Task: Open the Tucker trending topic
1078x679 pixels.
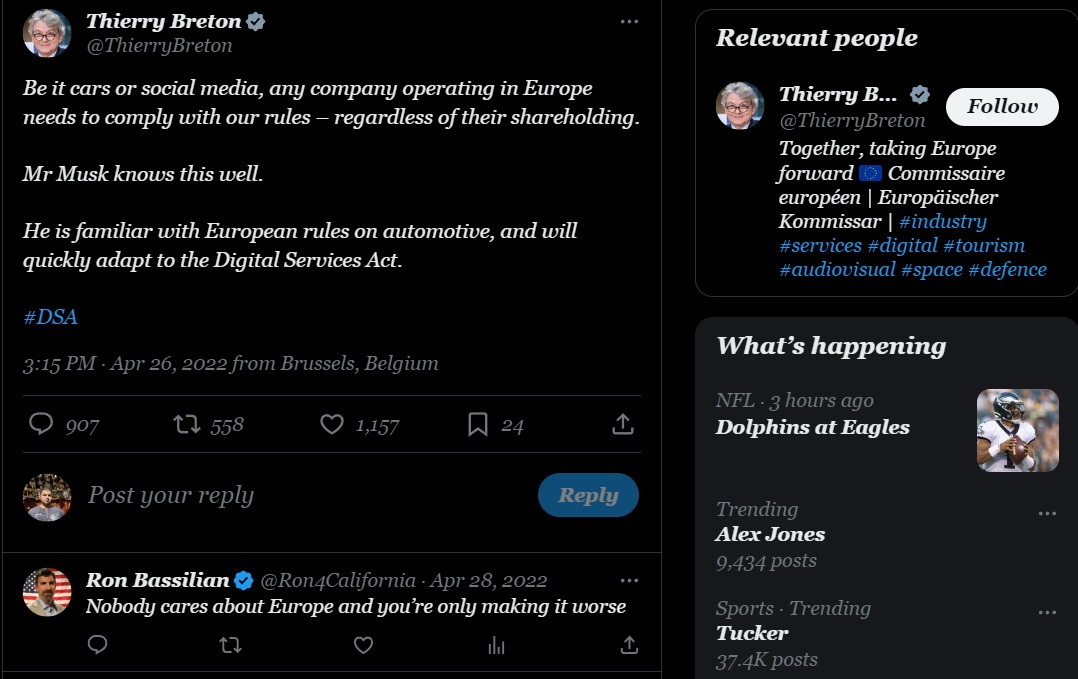Action: pyautogui.click(x=752, y=633)
